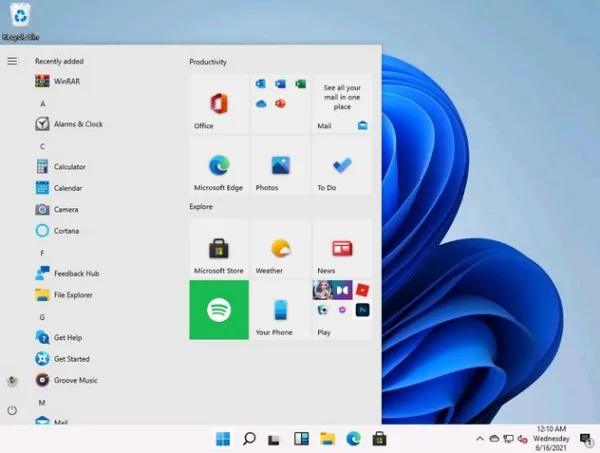Open the Mail live tile
This screenshot has height=453, width=600.
point(342,104)
